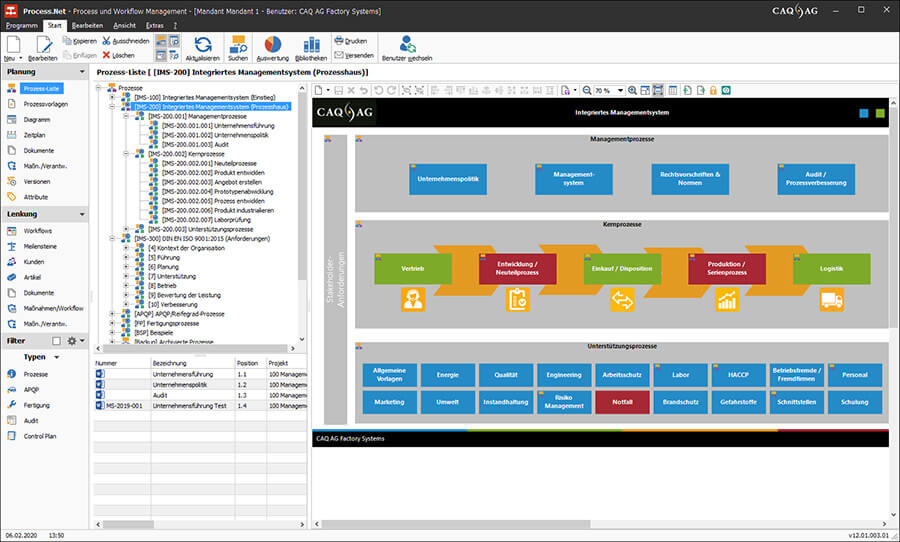The height and width of the screenshot is (542, 900).
Task: Toggle the top-right view layout button in ribbon
Action: 174,41
